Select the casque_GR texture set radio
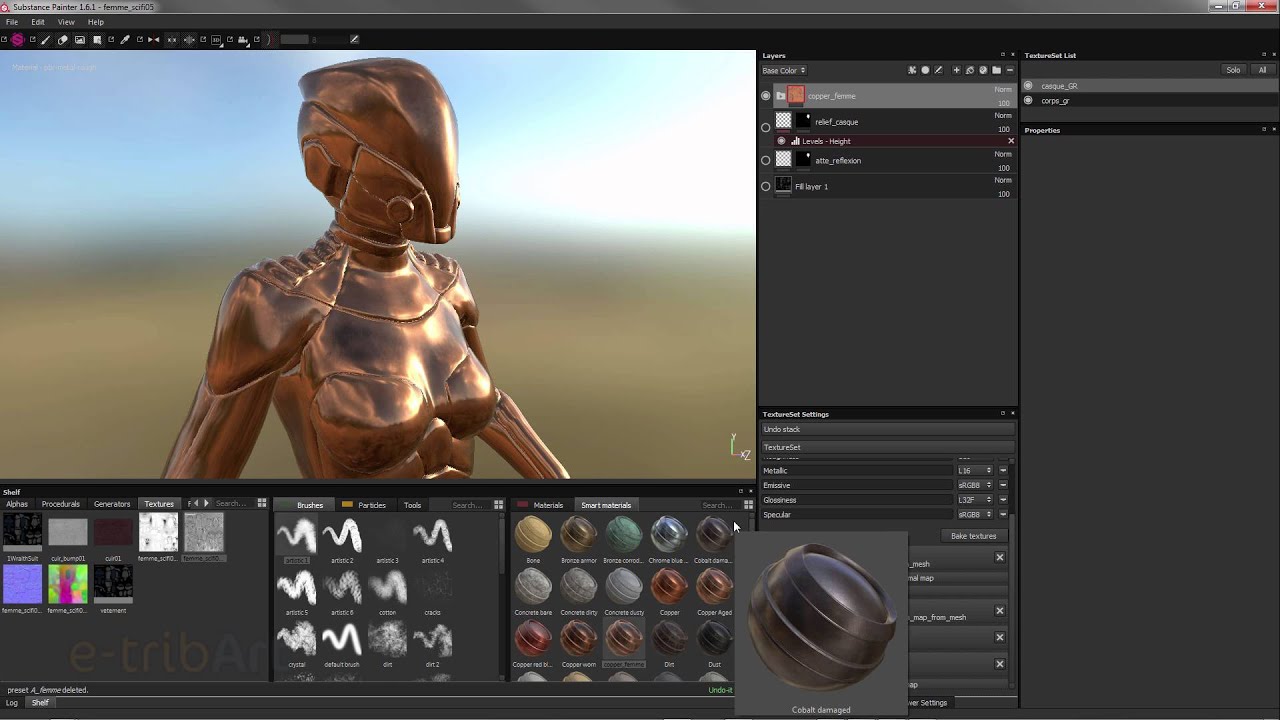Image resolution: width=1280 pixels, height=720 pixels. pos(1028,86)
